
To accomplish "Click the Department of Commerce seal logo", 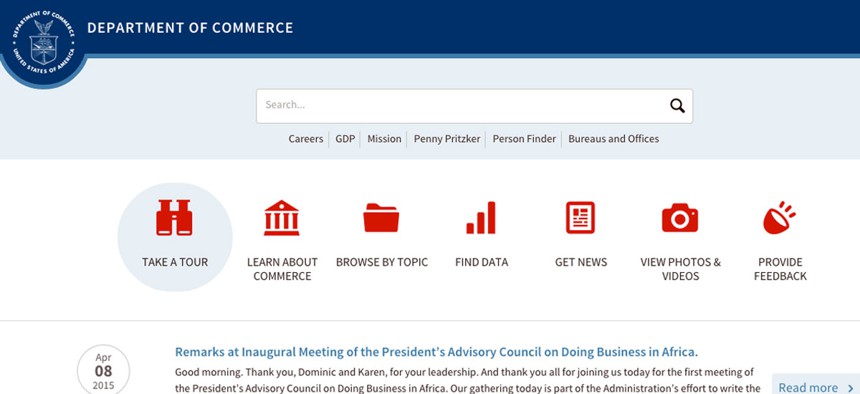I will [43, 42].
